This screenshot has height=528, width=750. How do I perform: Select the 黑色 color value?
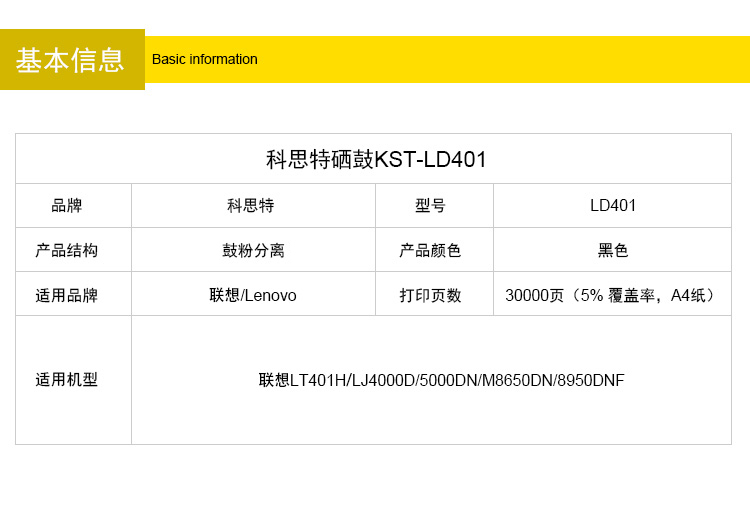click(613, 250)
